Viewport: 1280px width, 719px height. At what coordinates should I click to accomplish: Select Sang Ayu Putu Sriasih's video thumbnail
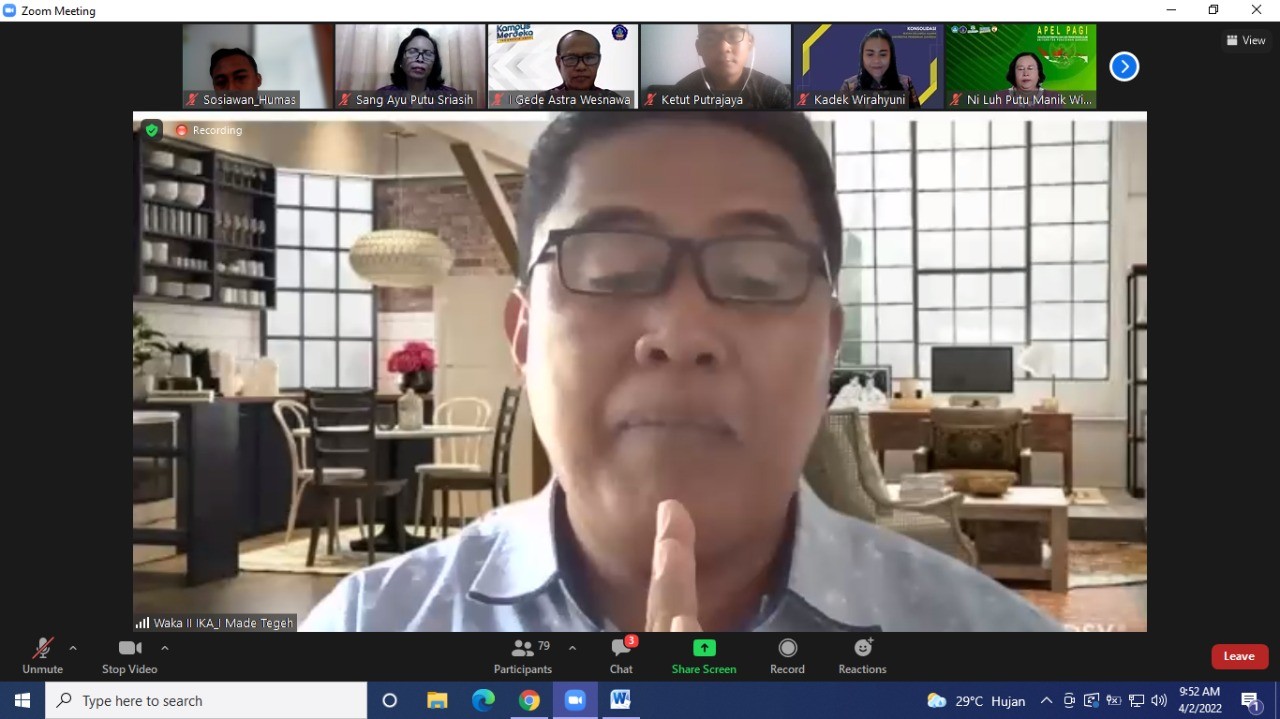(410, 66)
